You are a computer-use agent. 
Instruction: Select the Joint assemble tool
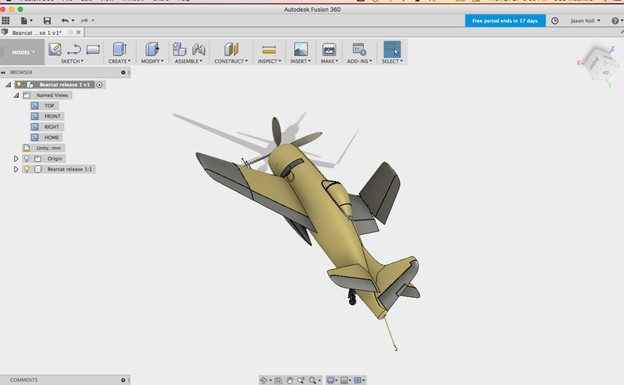(198, 49)
